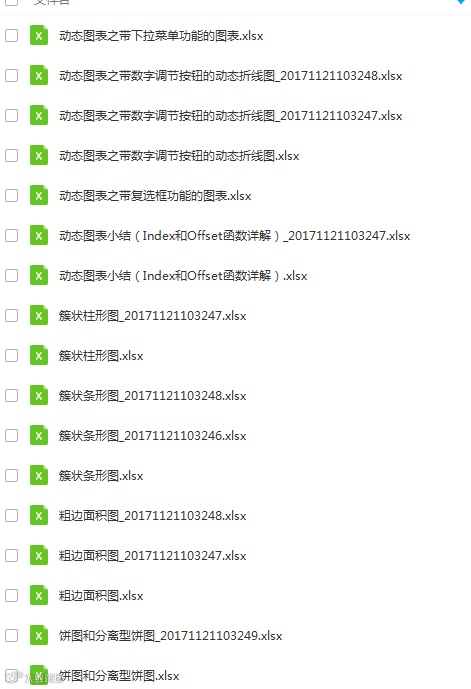Screen dimensions: 471x689
Task: Click Excel icon of 簇状柱形图_20171121103247.xlsx
Action: coord(39,315)
